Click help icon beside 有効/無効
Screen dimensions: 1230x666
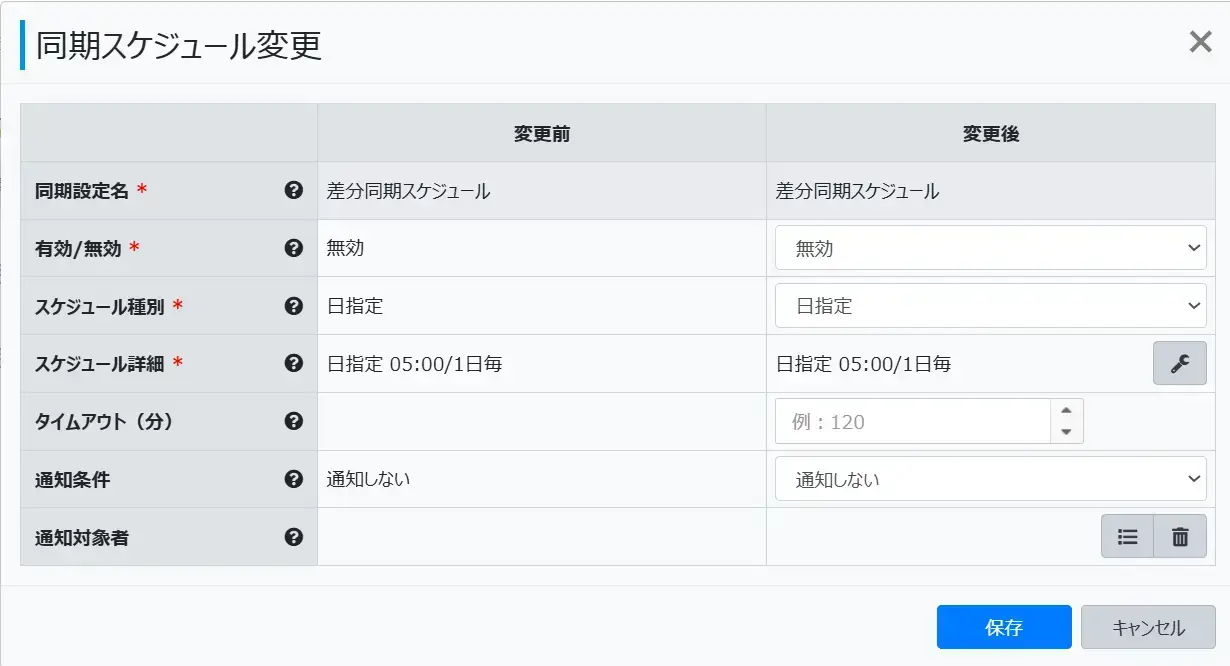click(293, 248)
